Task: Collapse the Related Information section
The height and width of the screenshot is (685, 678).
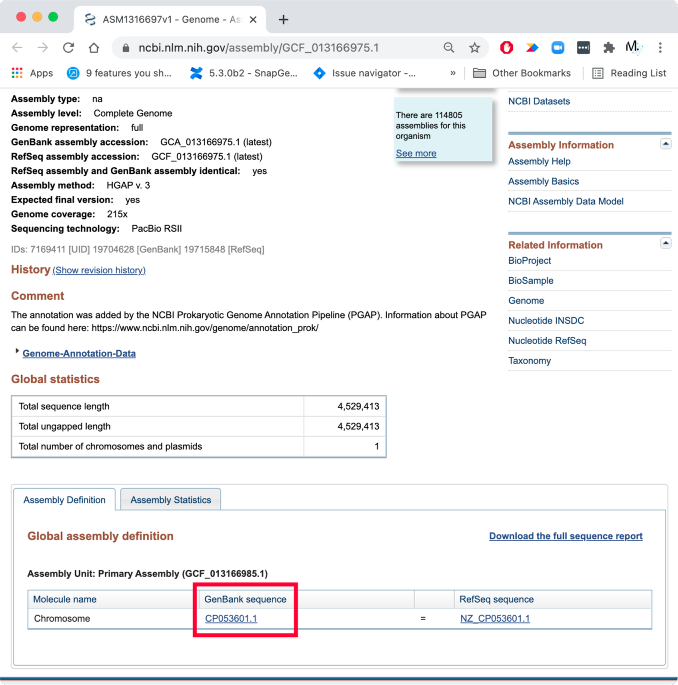Action: point(666,243)
